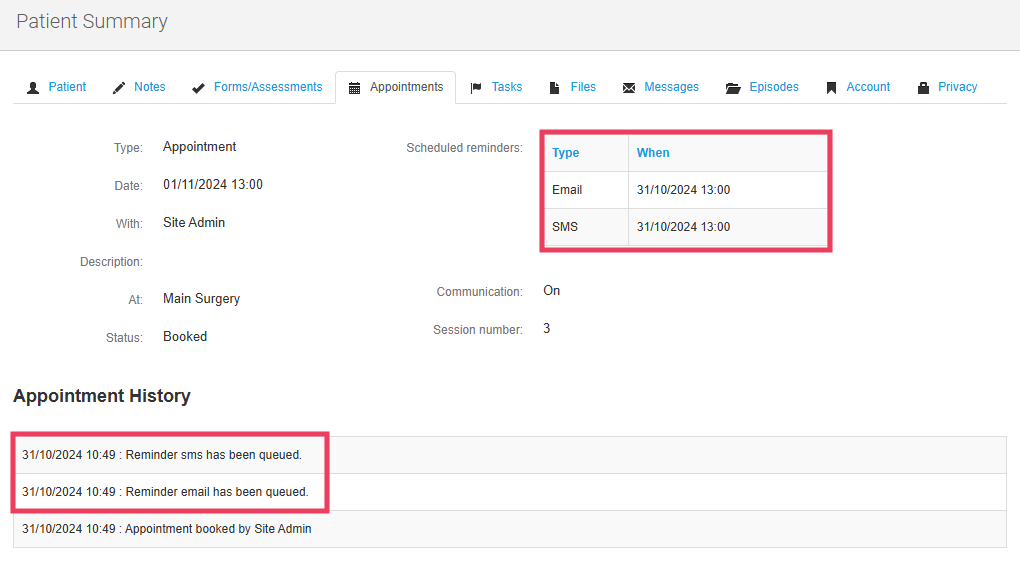This screenshot has height=567, width=1020.
Task: Click the document icon beside Files
Action: (554, 88)
